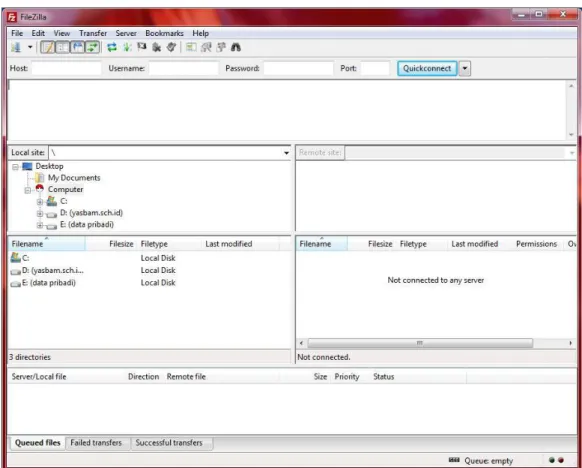Switch to the Queued files tab
This screenshot has height=468, width=582.
(x=37, y=443)
